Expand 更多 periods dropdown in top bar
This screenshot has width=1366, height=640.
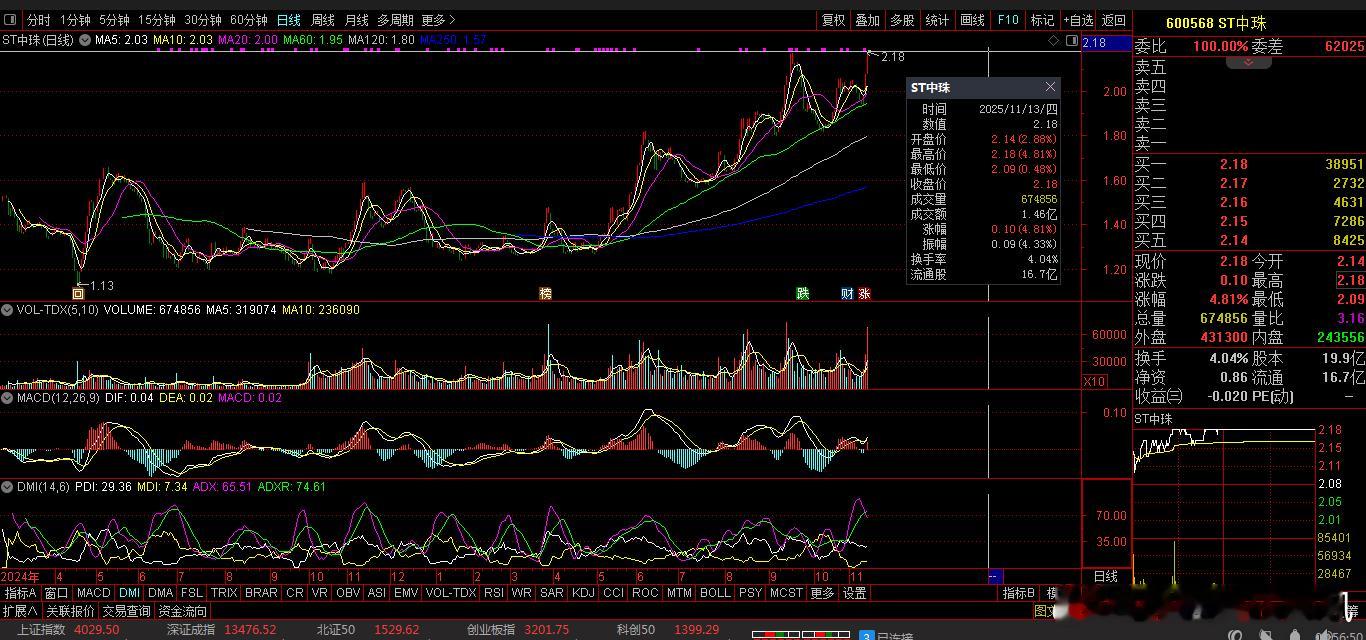pyautogui.click(x=438, y=20)
